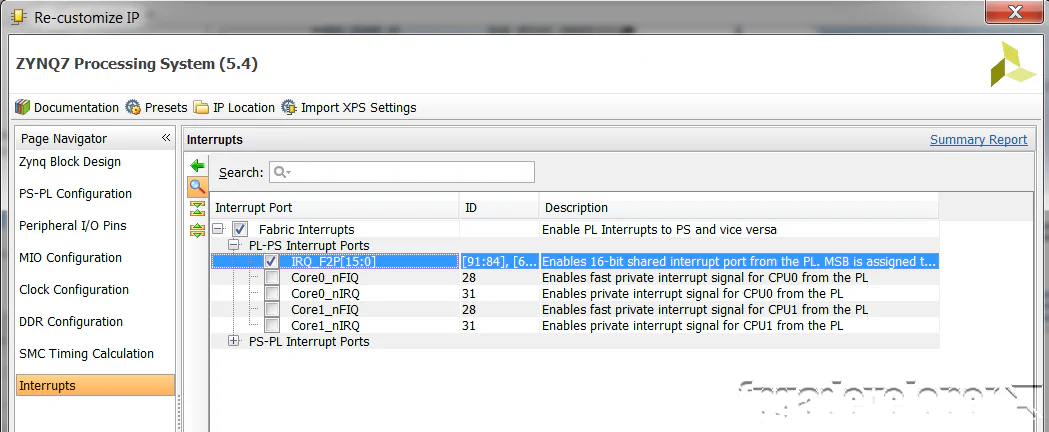Click the Re-customize IP title bar icon
1049x432 pixels.
19,17
